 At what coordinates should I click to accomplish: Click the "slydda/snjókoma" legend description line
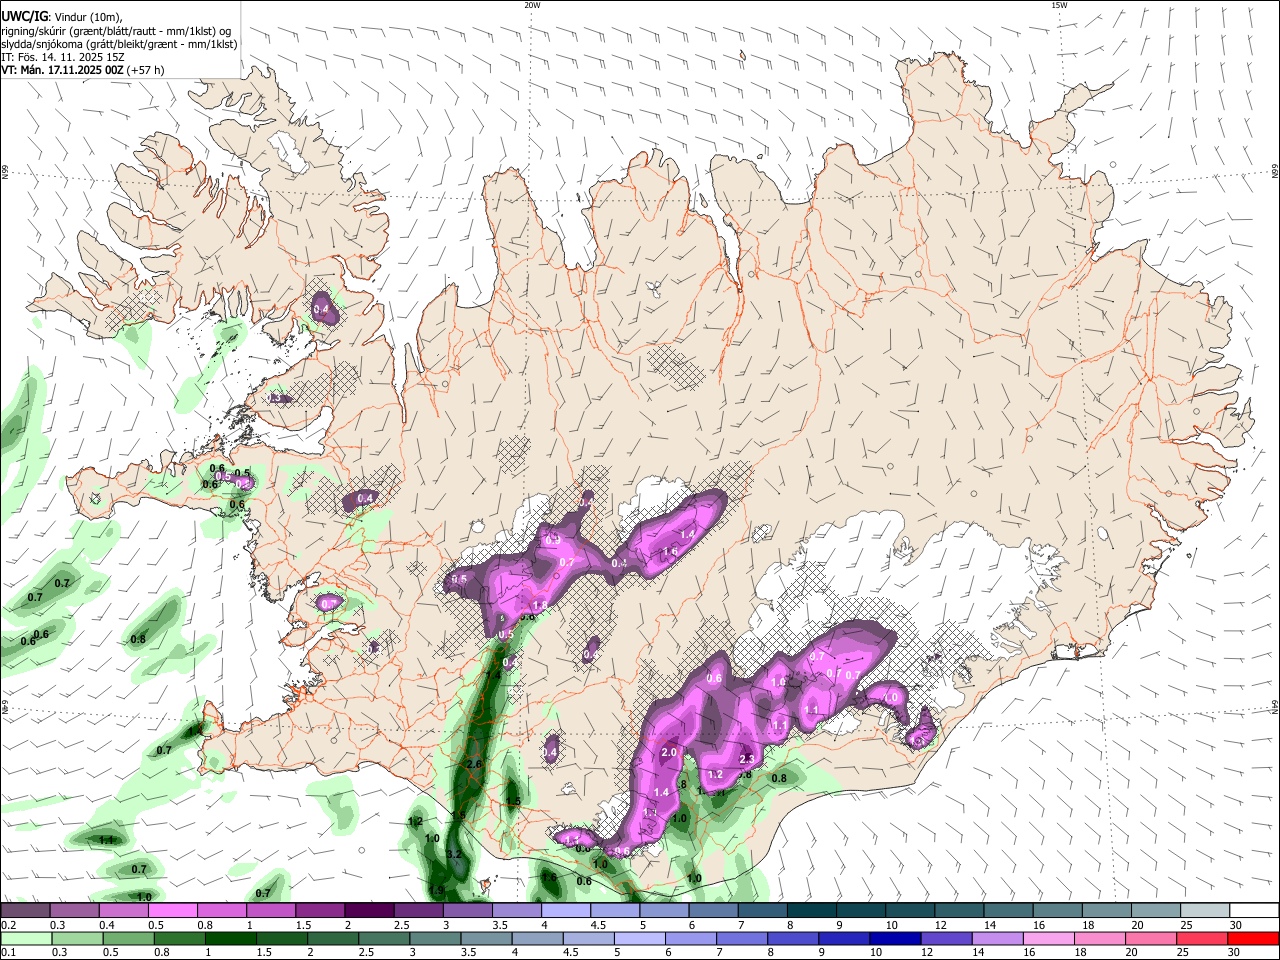[x=119, y=44]
